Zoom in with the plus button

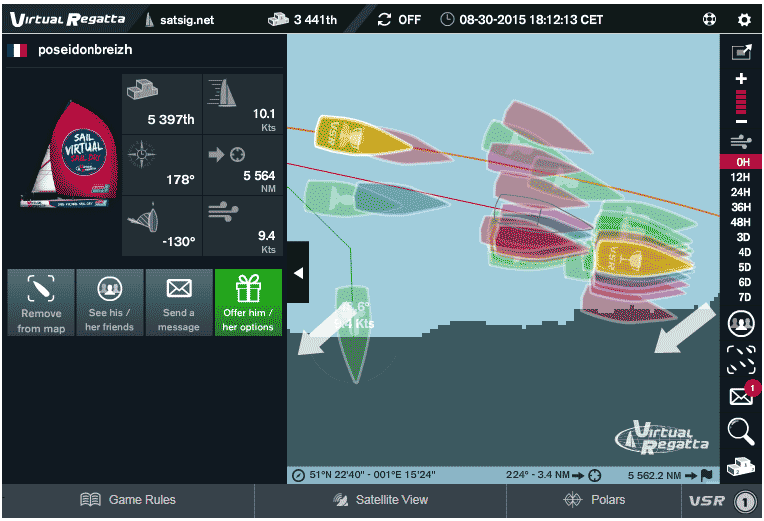(x=741, y=78)
